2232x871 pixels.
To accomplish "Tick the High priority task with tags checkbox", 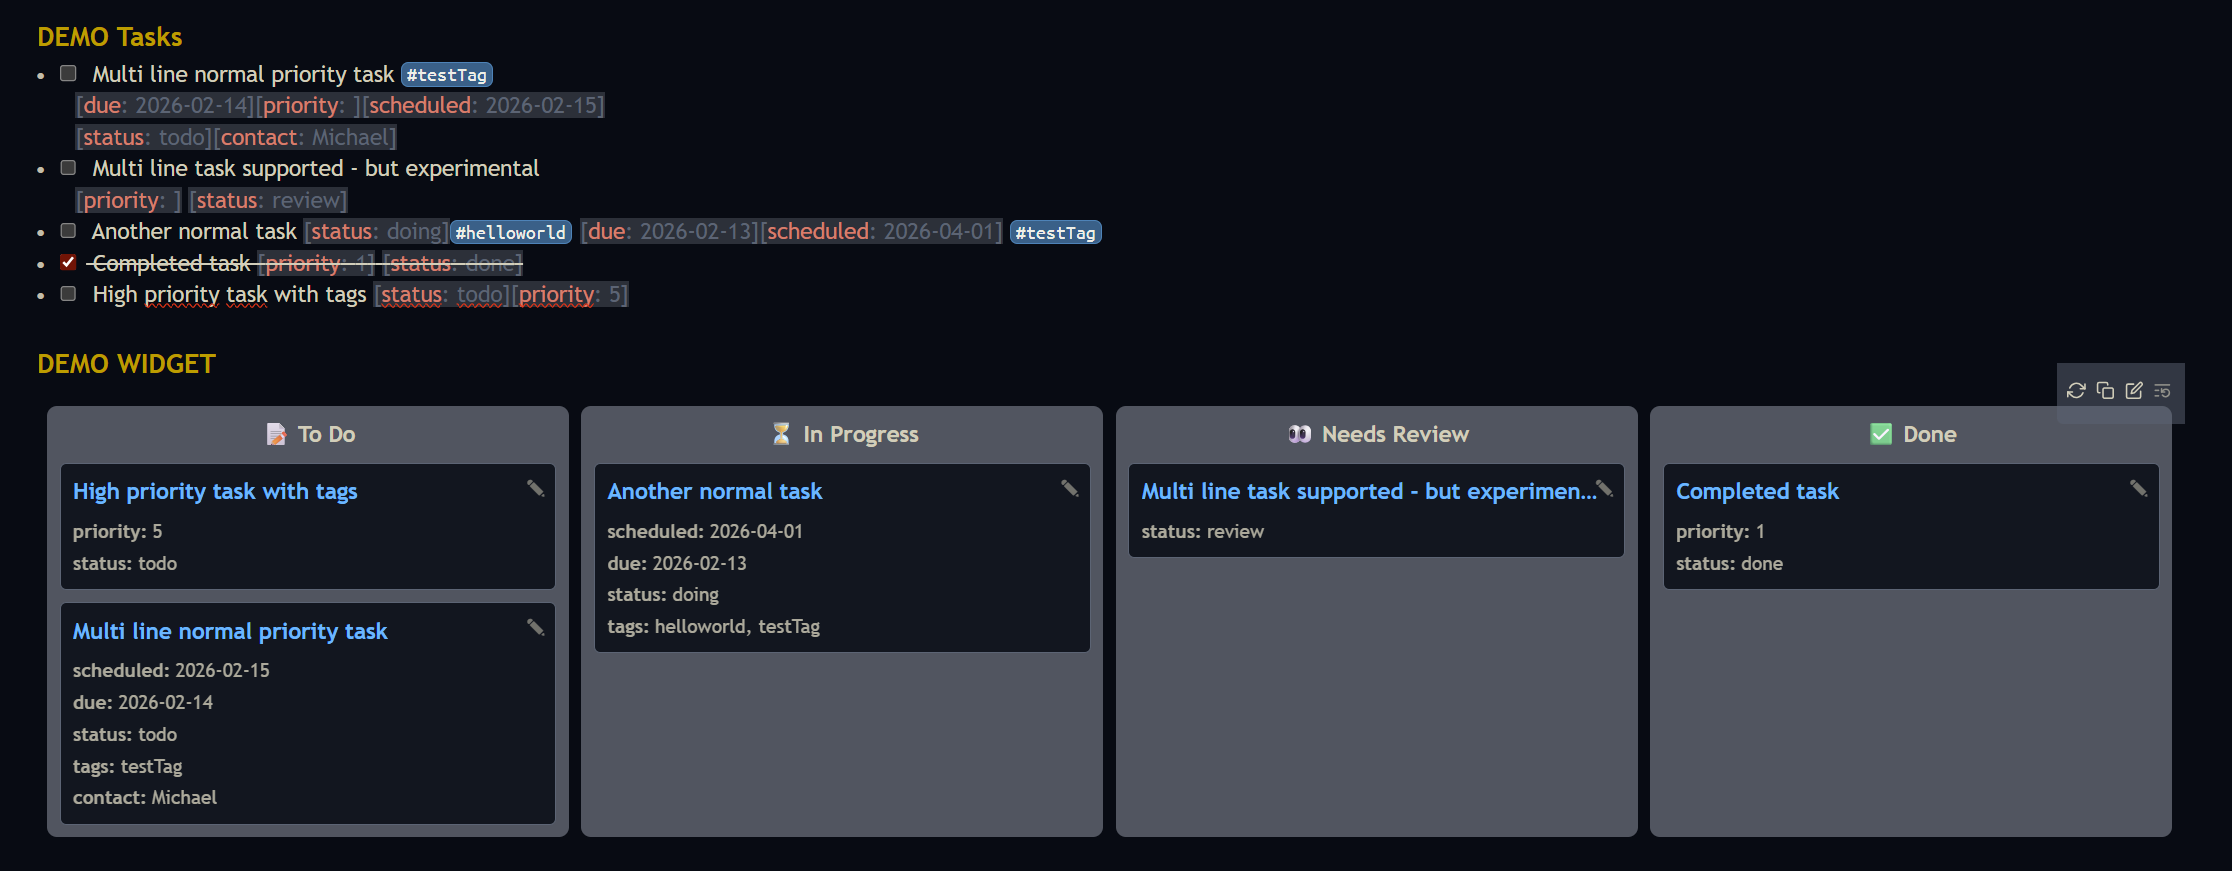I will pos(68,294).
